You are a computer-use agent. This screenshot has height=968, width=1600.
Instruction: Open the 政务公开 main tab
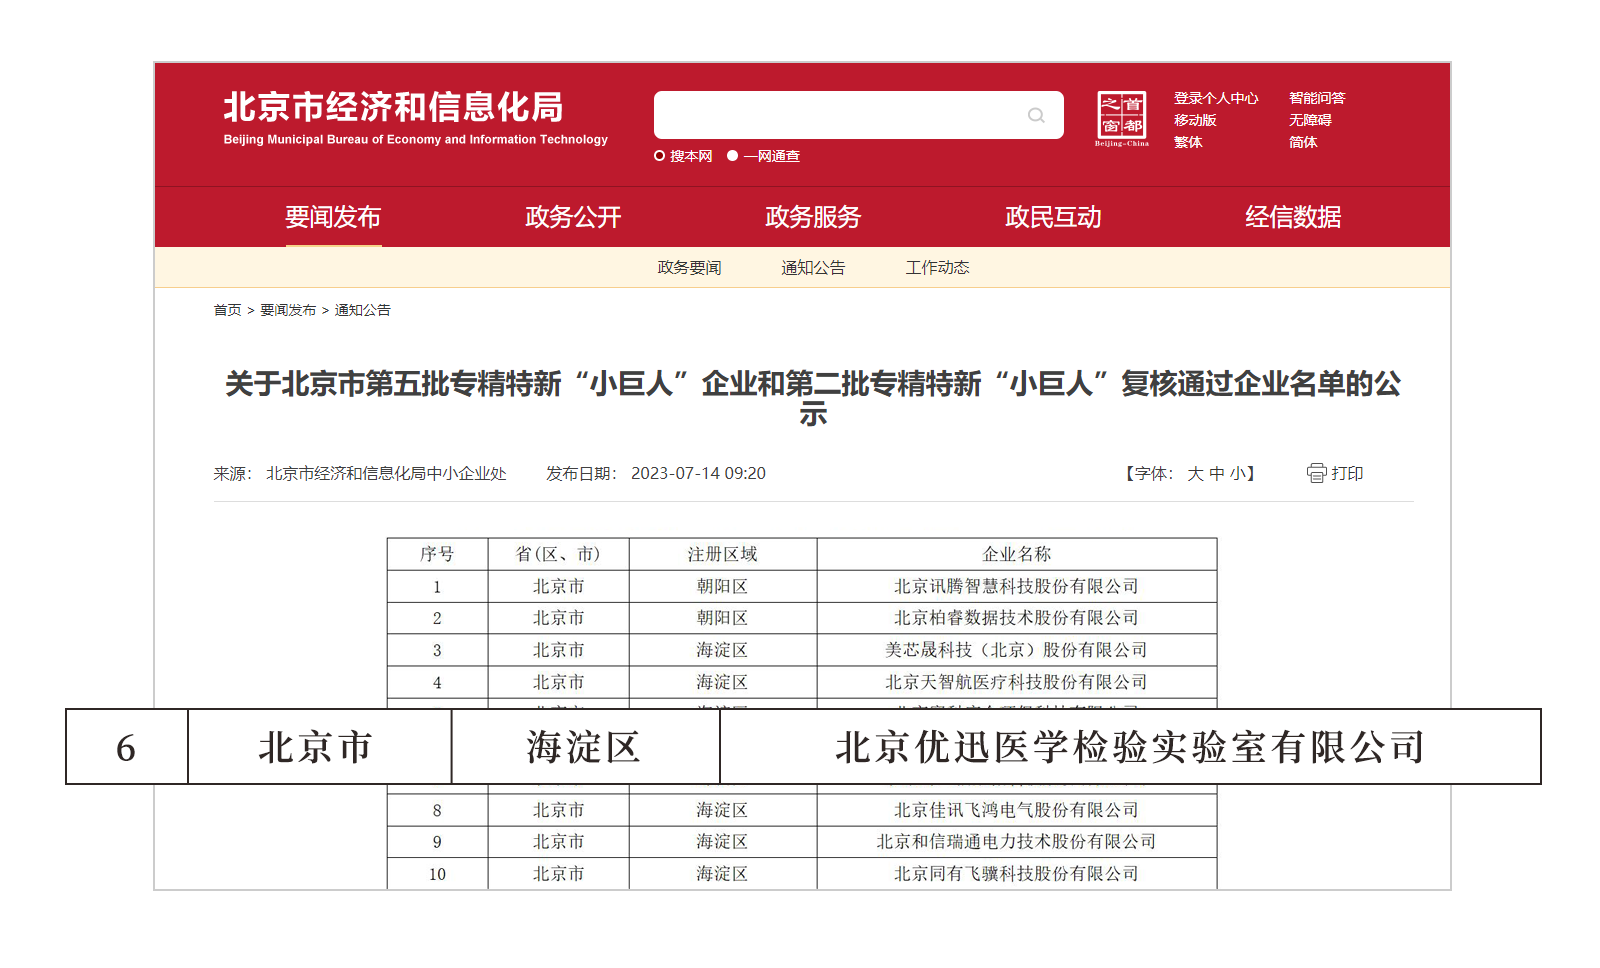[573, 217]
